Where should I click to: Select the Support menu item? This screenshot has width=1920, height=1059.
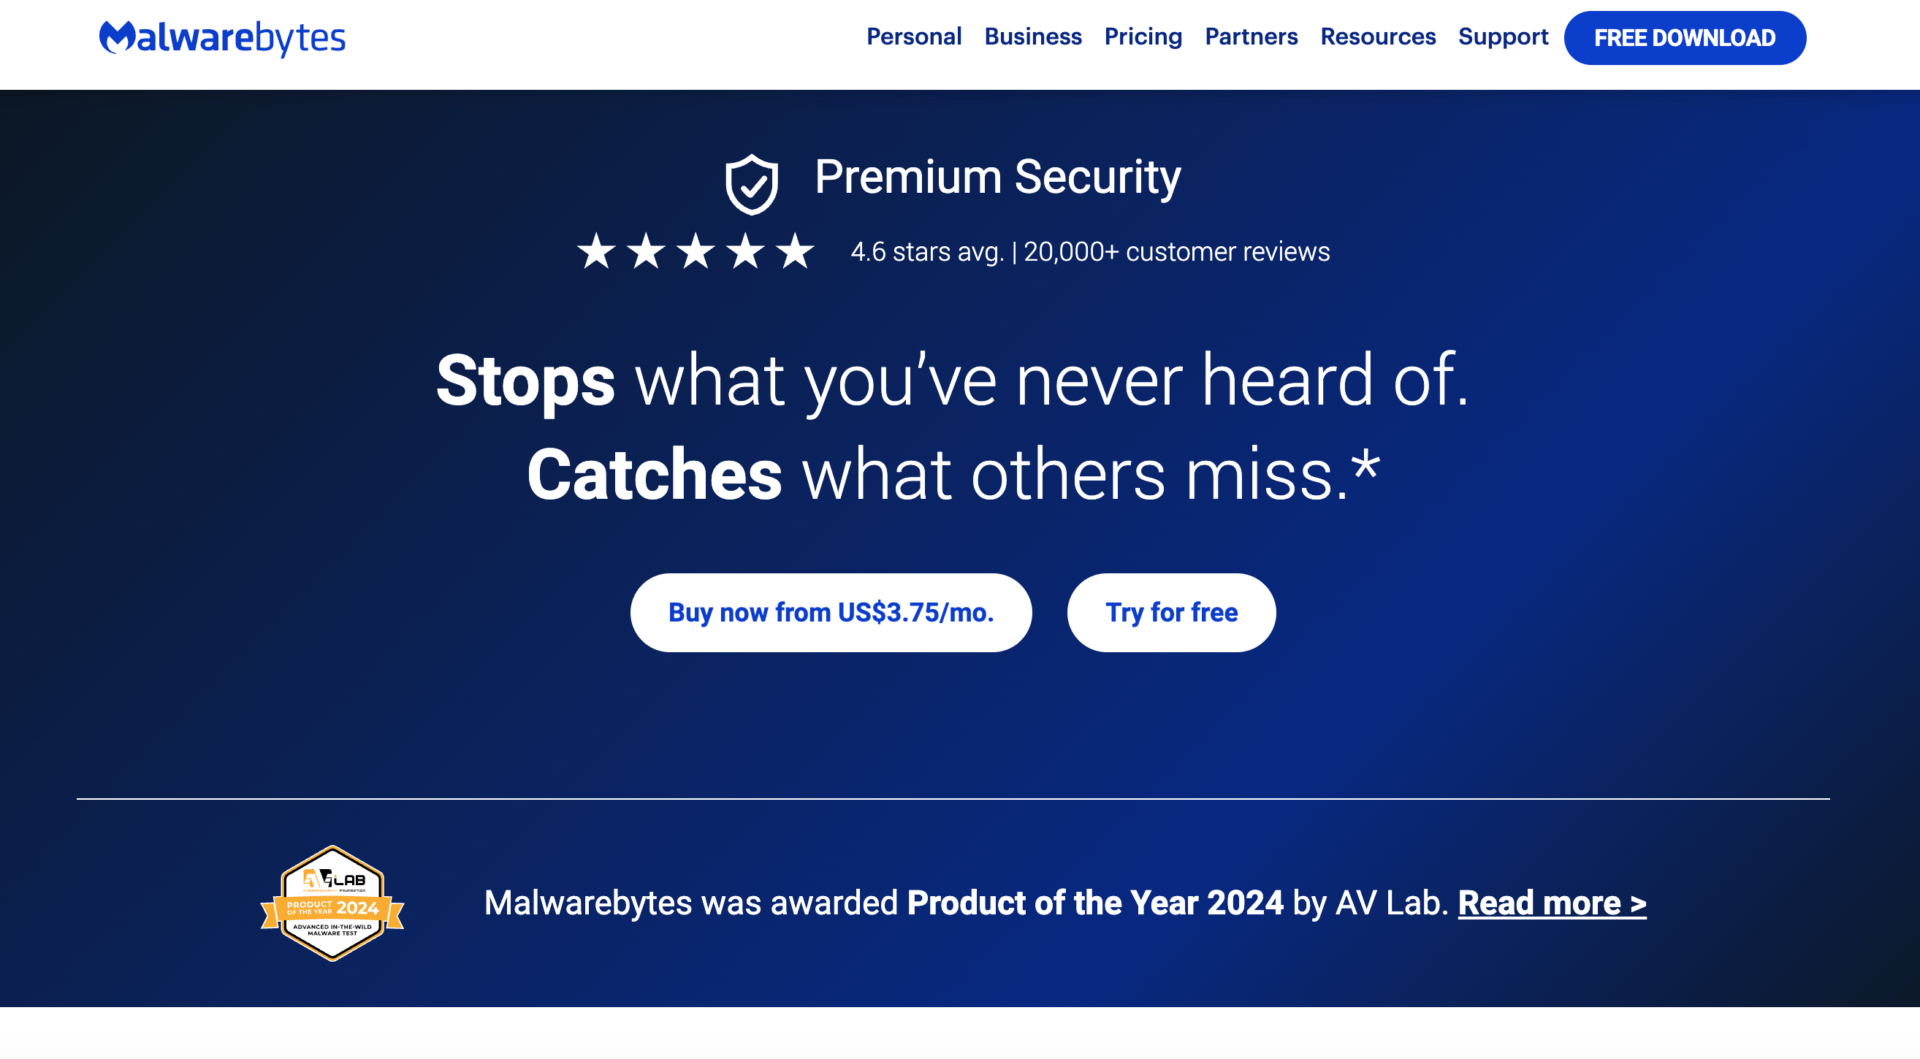tap(1502, 37)
